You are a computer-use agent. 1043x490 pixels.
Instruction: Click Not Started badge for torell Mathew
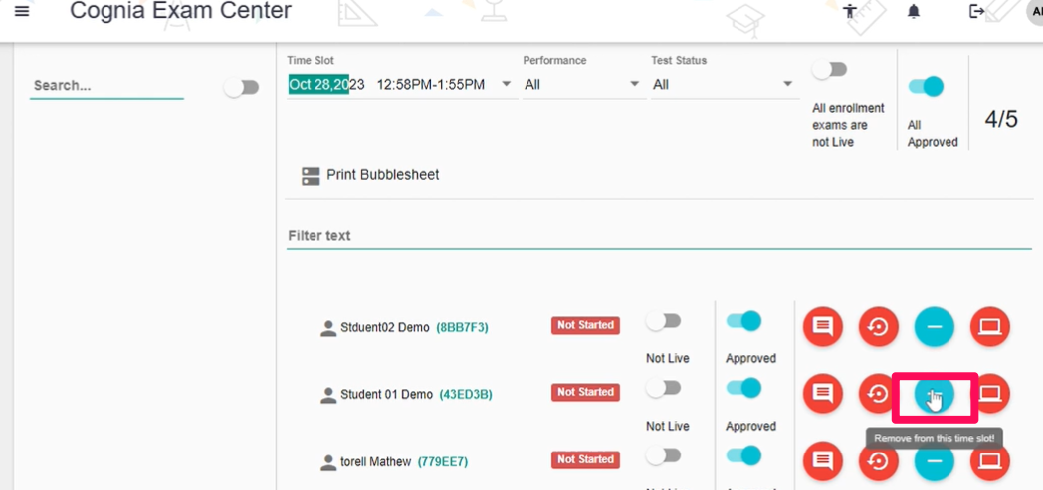click(585, 459)
